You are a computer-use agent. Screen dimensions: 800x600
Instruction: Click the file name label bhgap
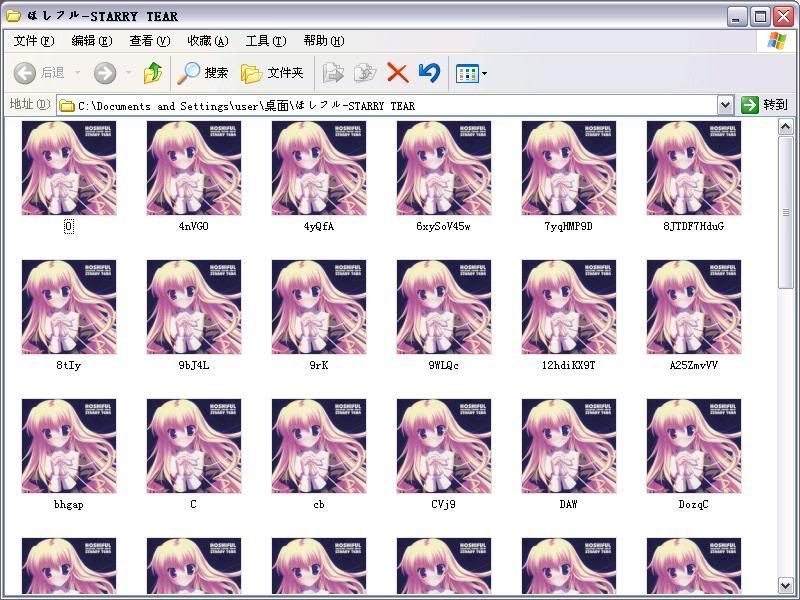coord(69,505)
